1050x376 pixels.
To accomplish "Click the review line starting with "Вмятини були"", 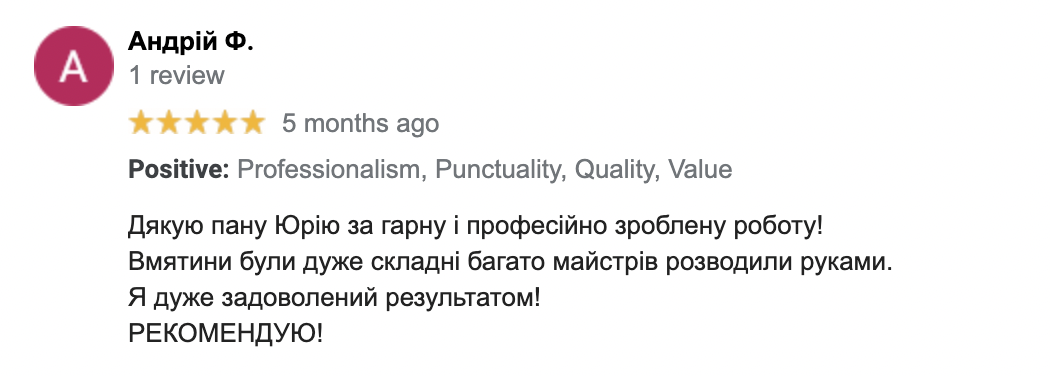I will pos(510,262).
